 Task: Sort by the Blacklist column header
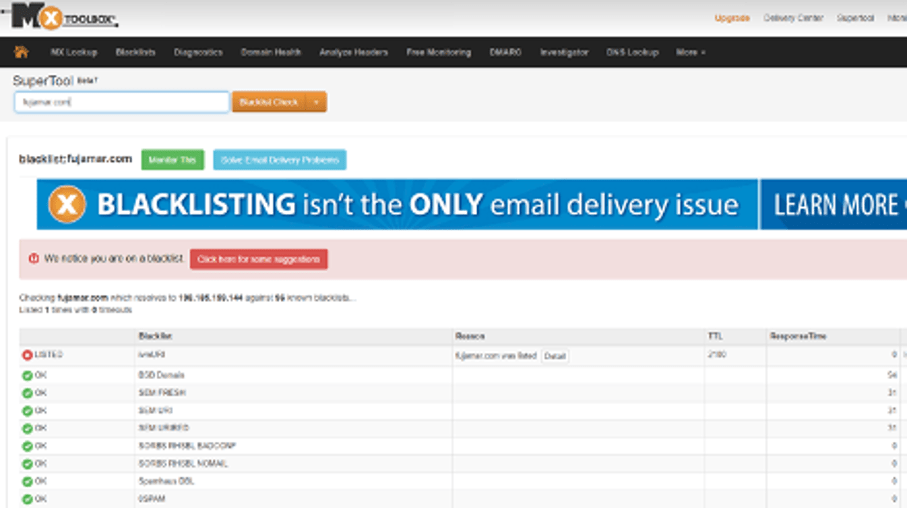point(155,336)
